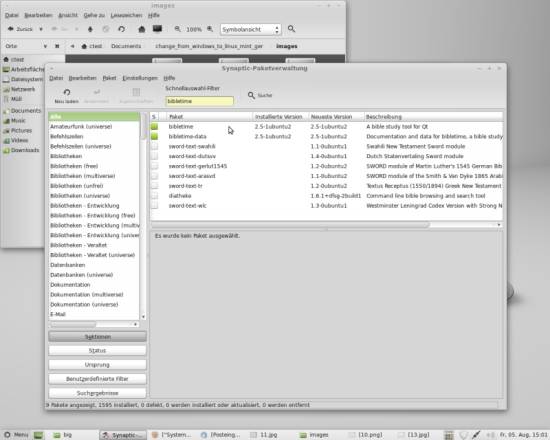Zoom out with the magnifier minus icon
This screenshot has width=550, height=440.
(178, 29)
